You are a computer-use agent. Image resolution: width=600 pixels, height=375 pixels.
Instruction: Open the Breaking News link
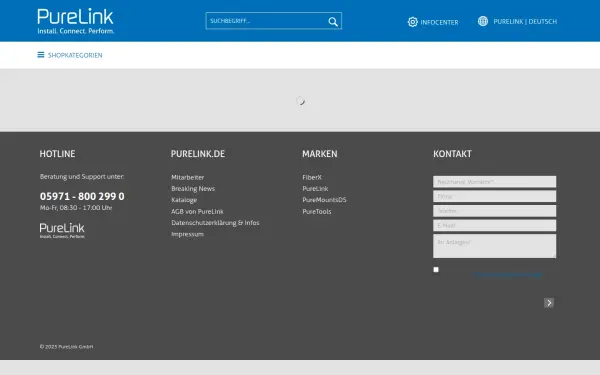click(193, 189)
